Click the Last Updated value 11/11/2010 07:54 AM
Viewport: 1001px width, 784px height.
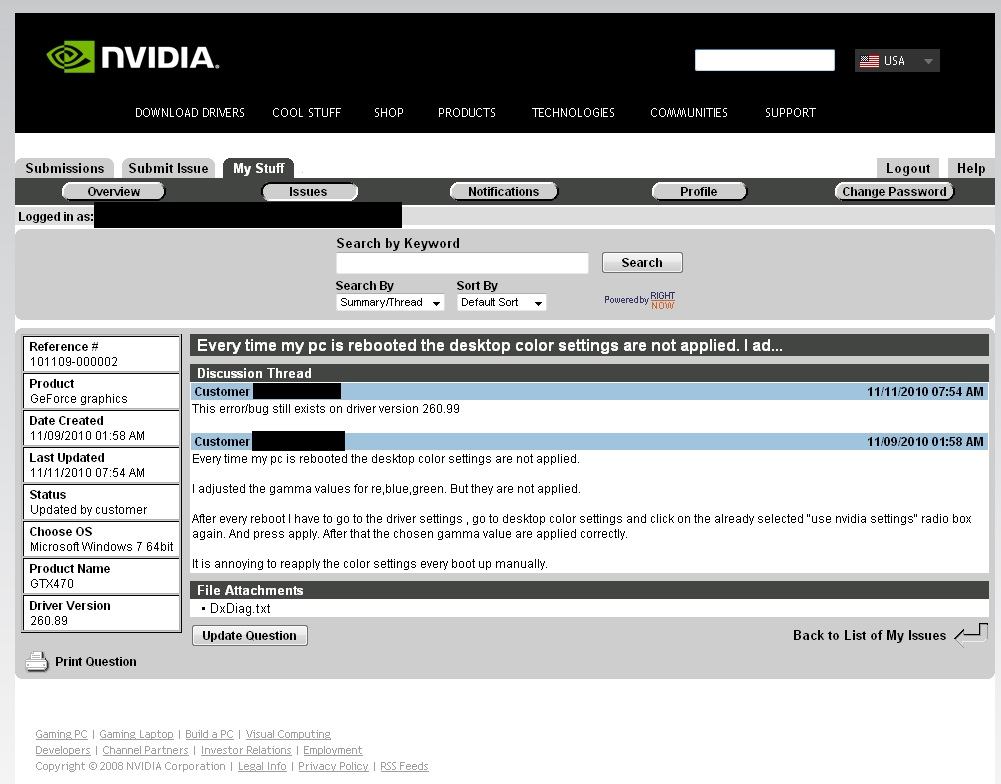(x=87, y=473)
